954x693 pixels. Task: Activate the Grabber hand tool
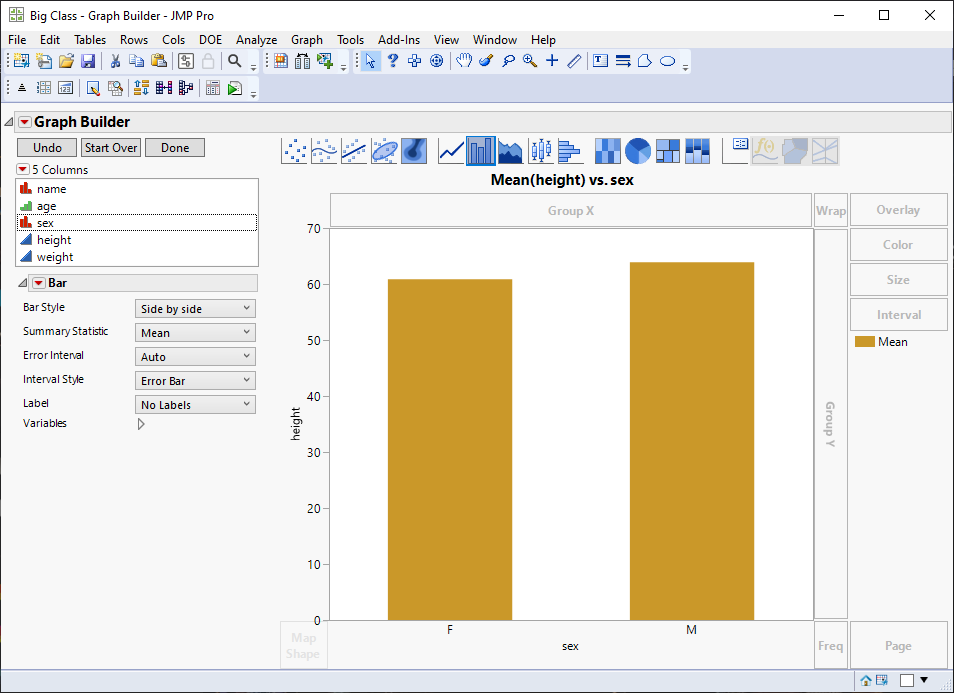tap(464, 61)
